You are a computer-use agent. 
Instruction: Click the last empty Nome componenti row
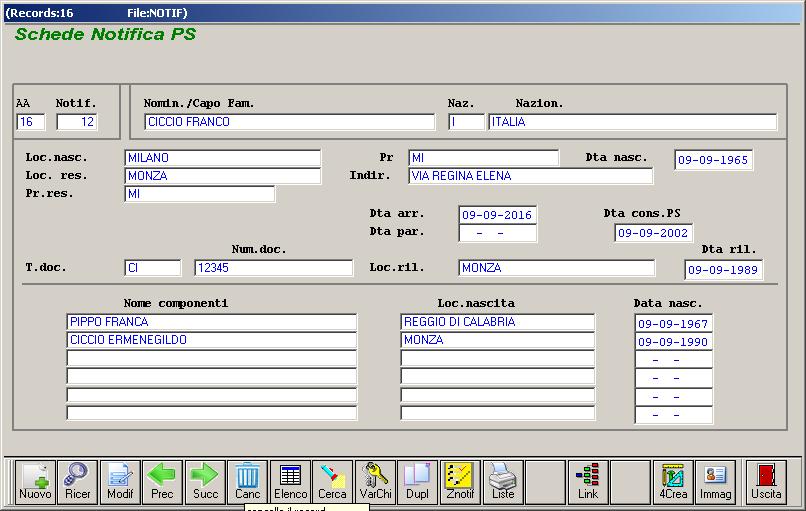[x=212, y=413]
